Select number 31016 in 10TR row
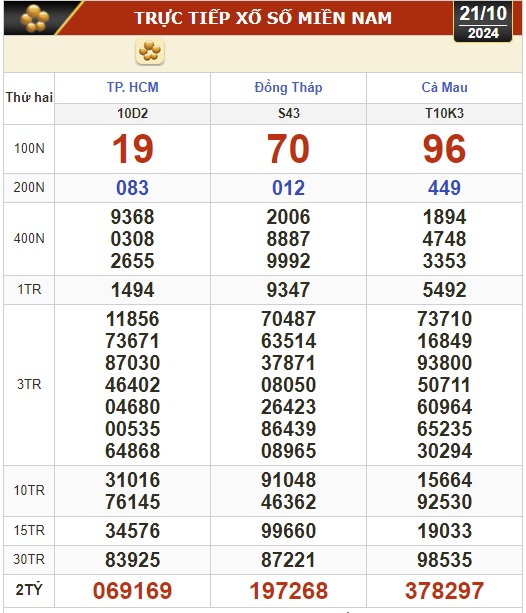 pyautogui.click(x=133, y=480)
